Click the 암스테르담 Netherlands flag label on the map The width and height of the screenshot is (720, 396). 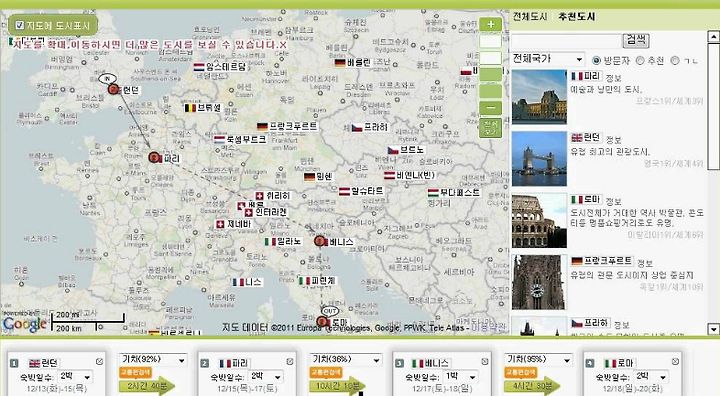220,67
